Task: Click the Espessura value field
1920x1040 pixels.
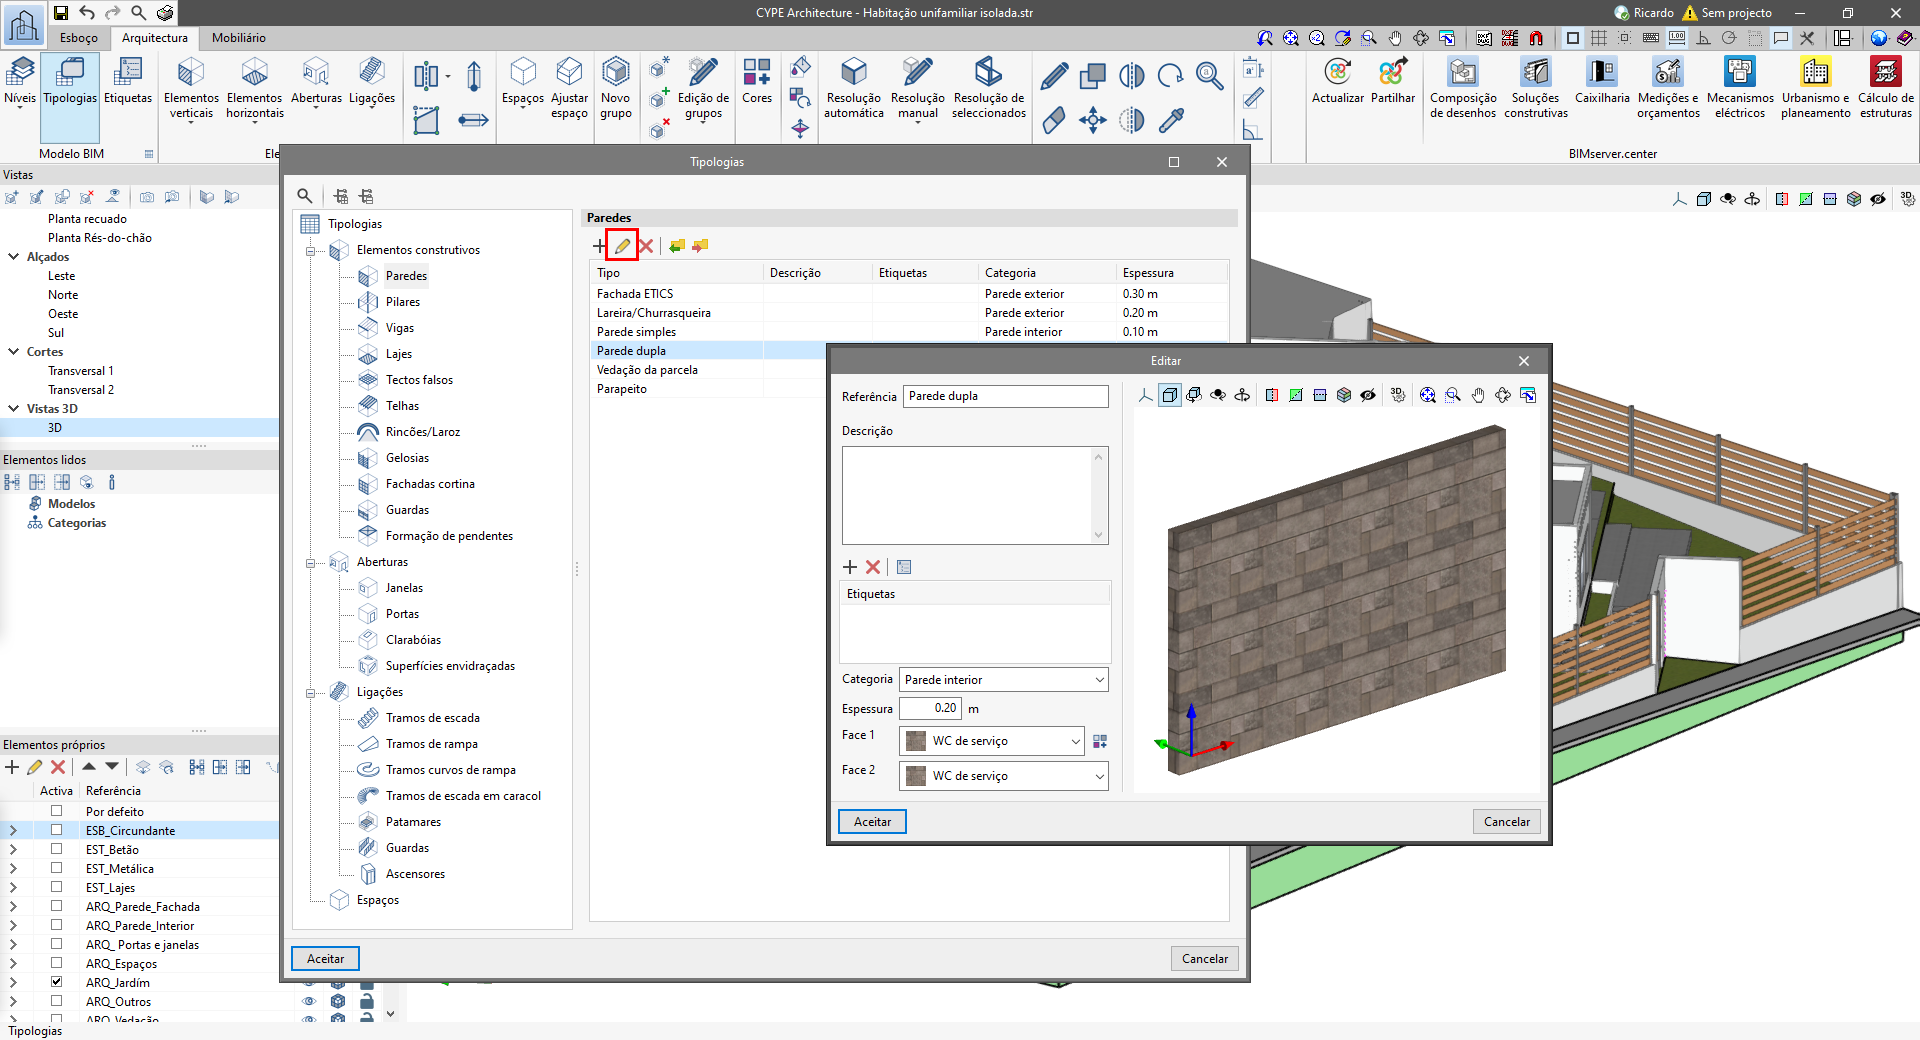Action: coord(930,708)
